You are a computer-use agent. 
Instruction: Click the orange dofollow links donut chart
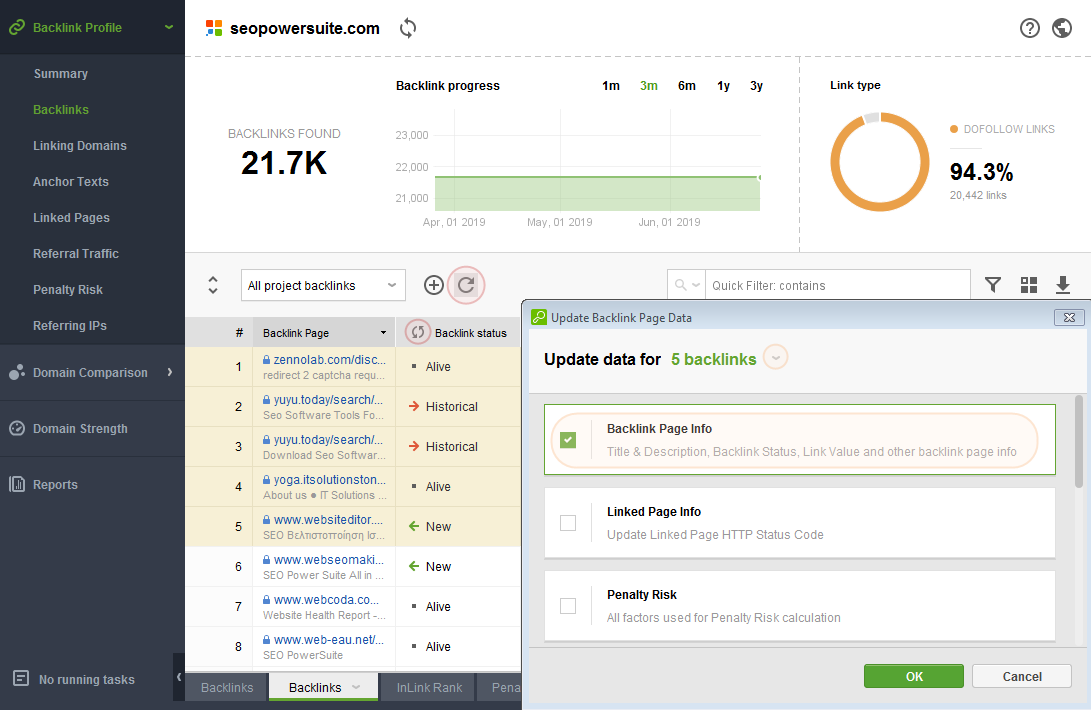pos(879,161)
